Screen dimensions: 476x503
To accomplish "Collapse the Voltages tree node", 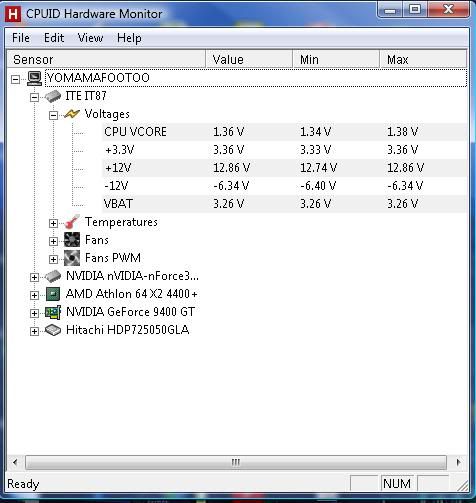I will 53,116.
